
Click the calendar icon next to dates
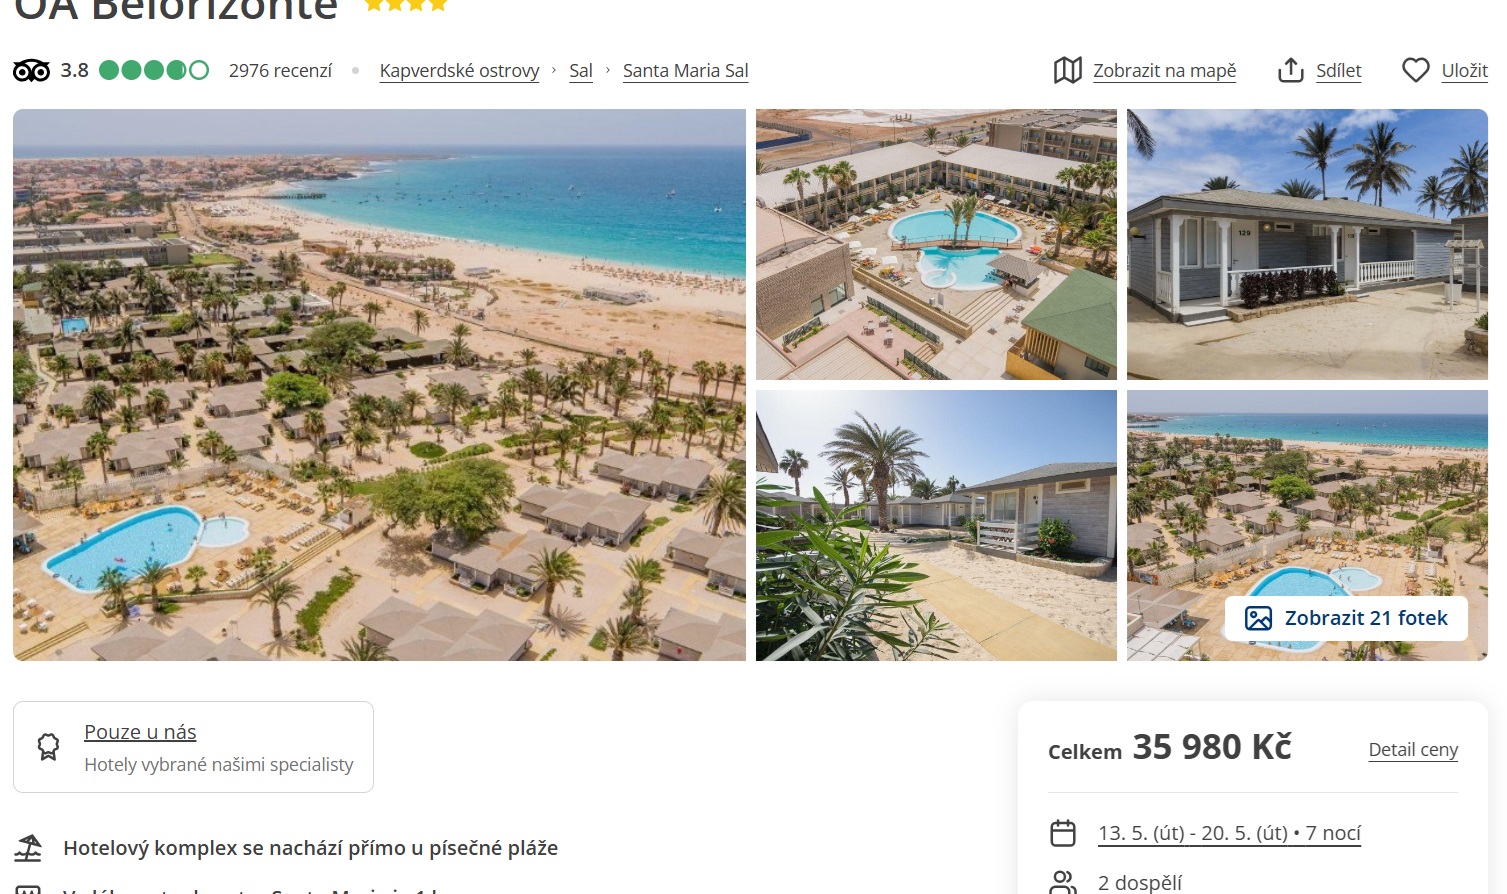[x=1063, y=833]
